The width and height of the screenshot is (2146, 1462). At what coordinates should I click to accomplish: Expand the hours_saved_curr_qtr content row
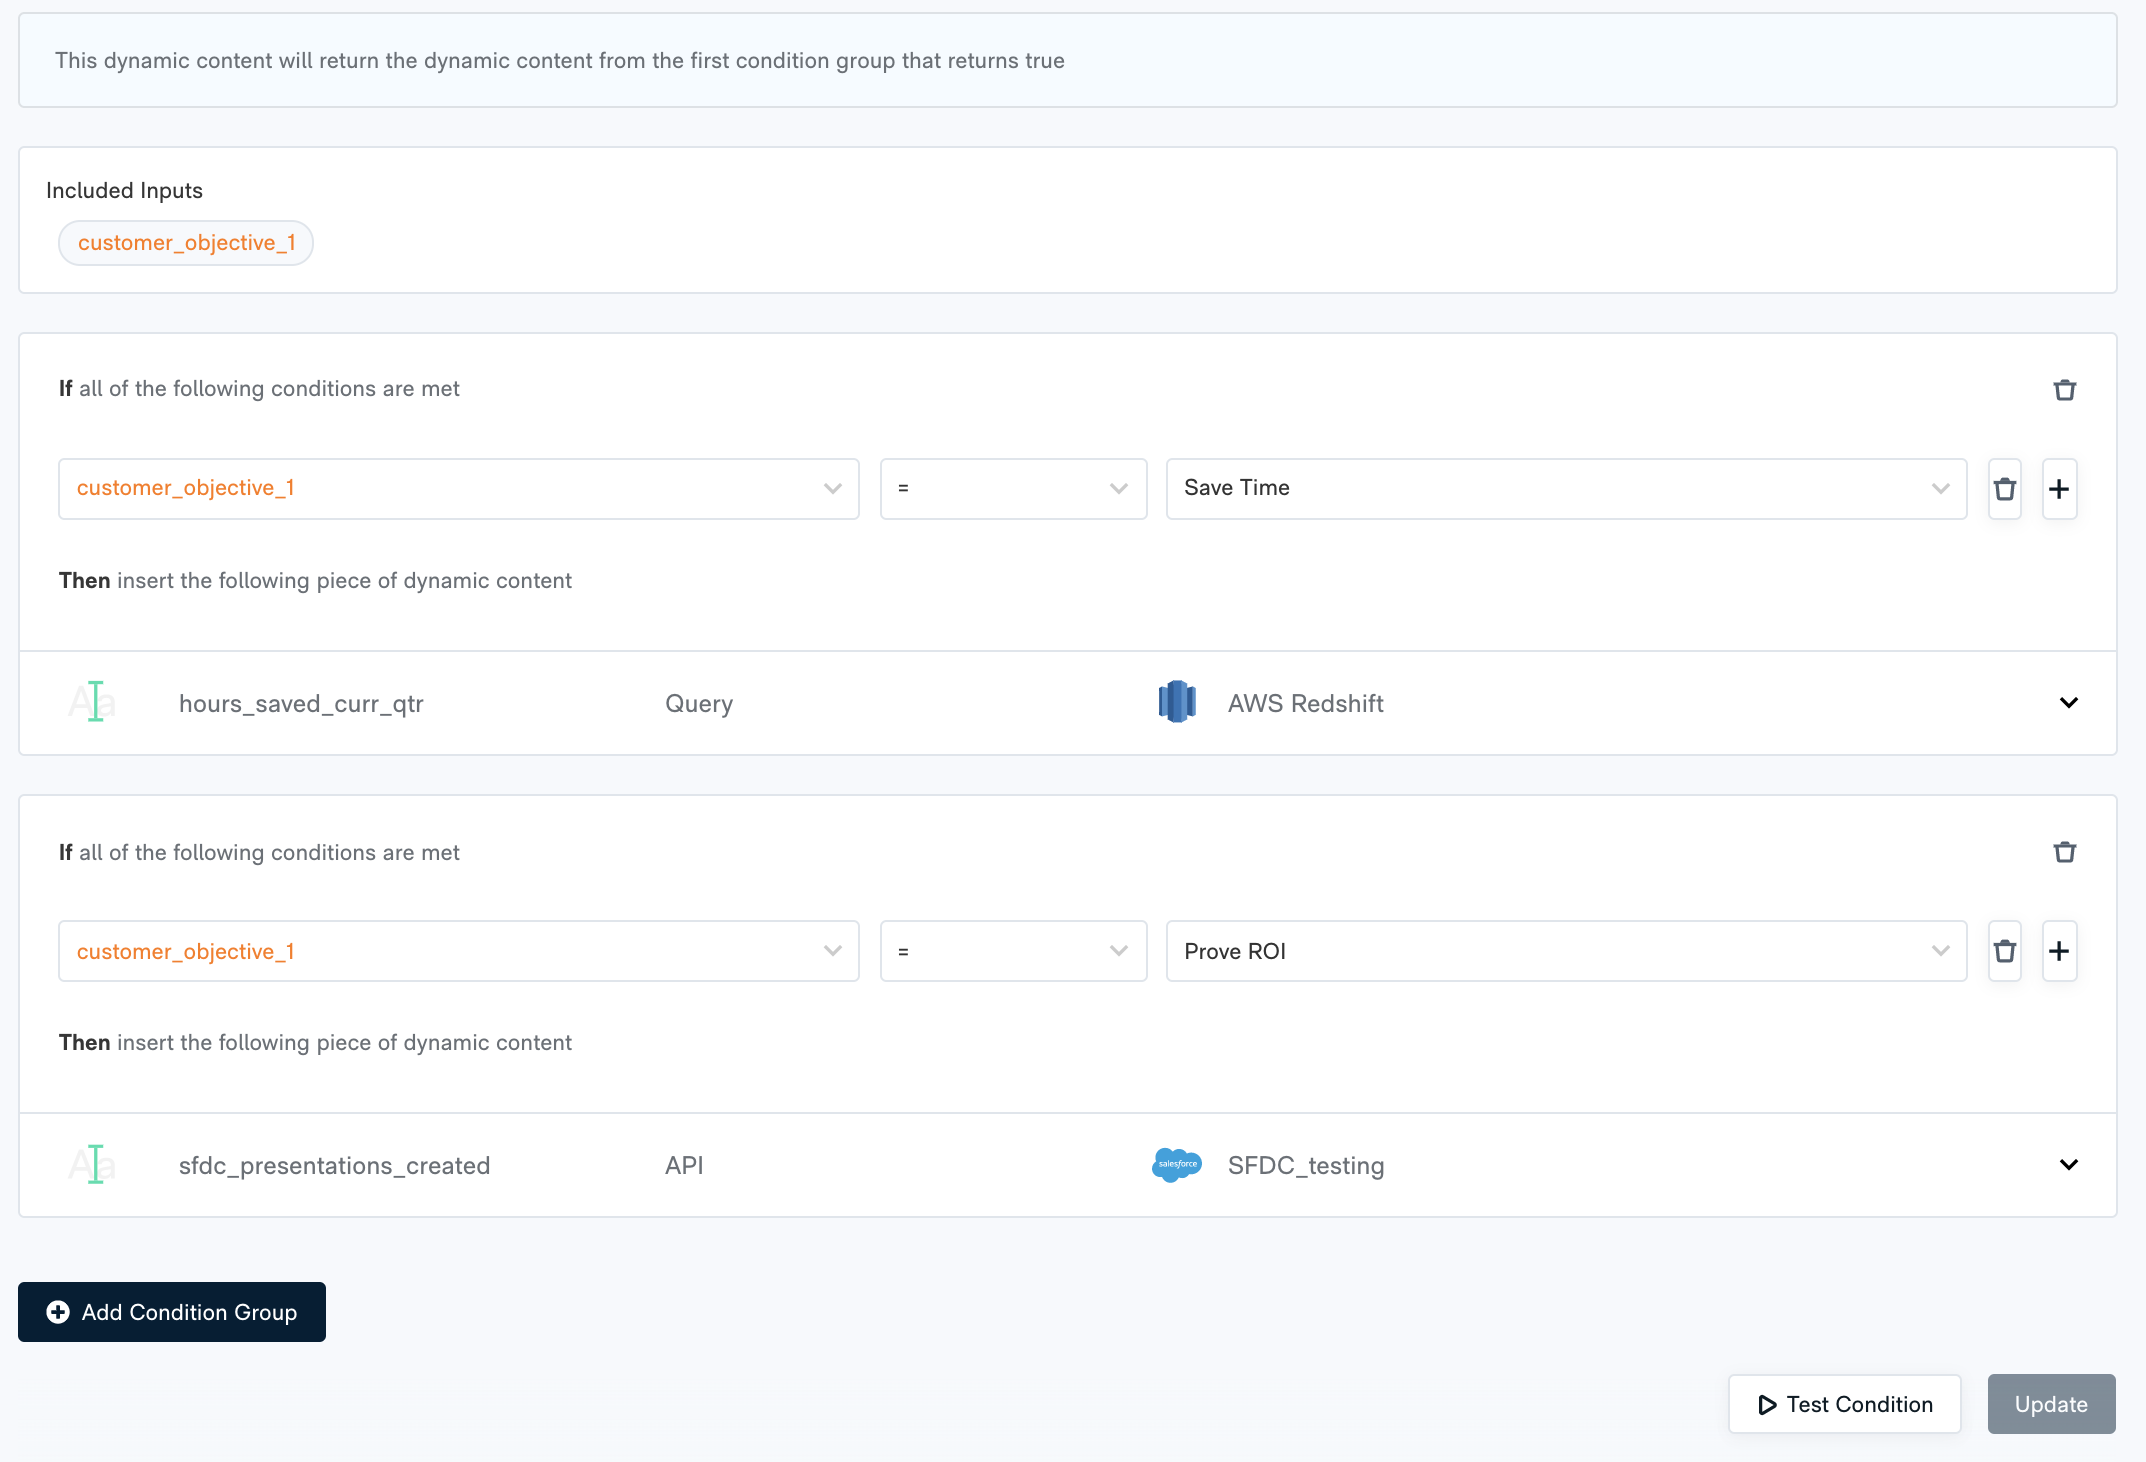click(2069, 703)
